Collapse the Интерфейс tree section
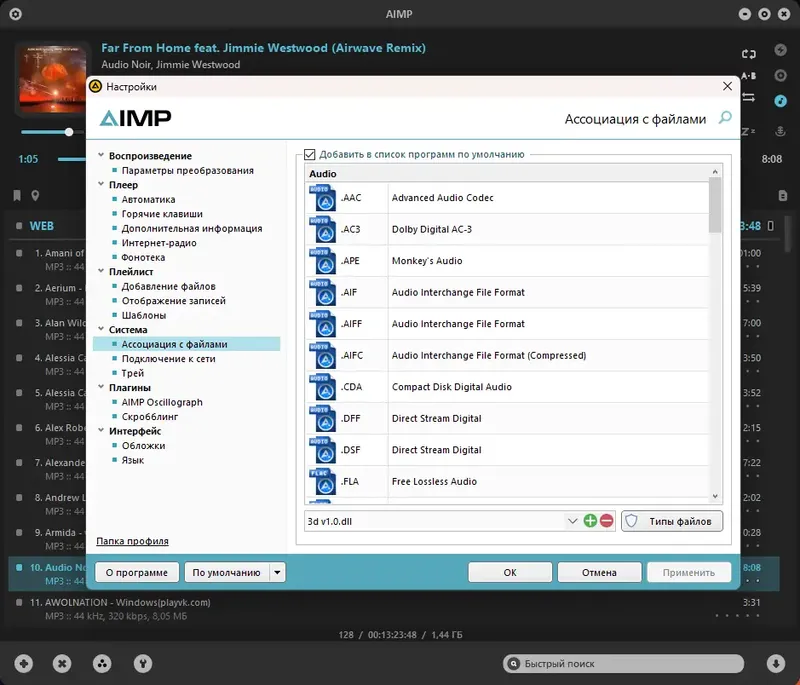The image size is (800, 685). click(101, 430)
